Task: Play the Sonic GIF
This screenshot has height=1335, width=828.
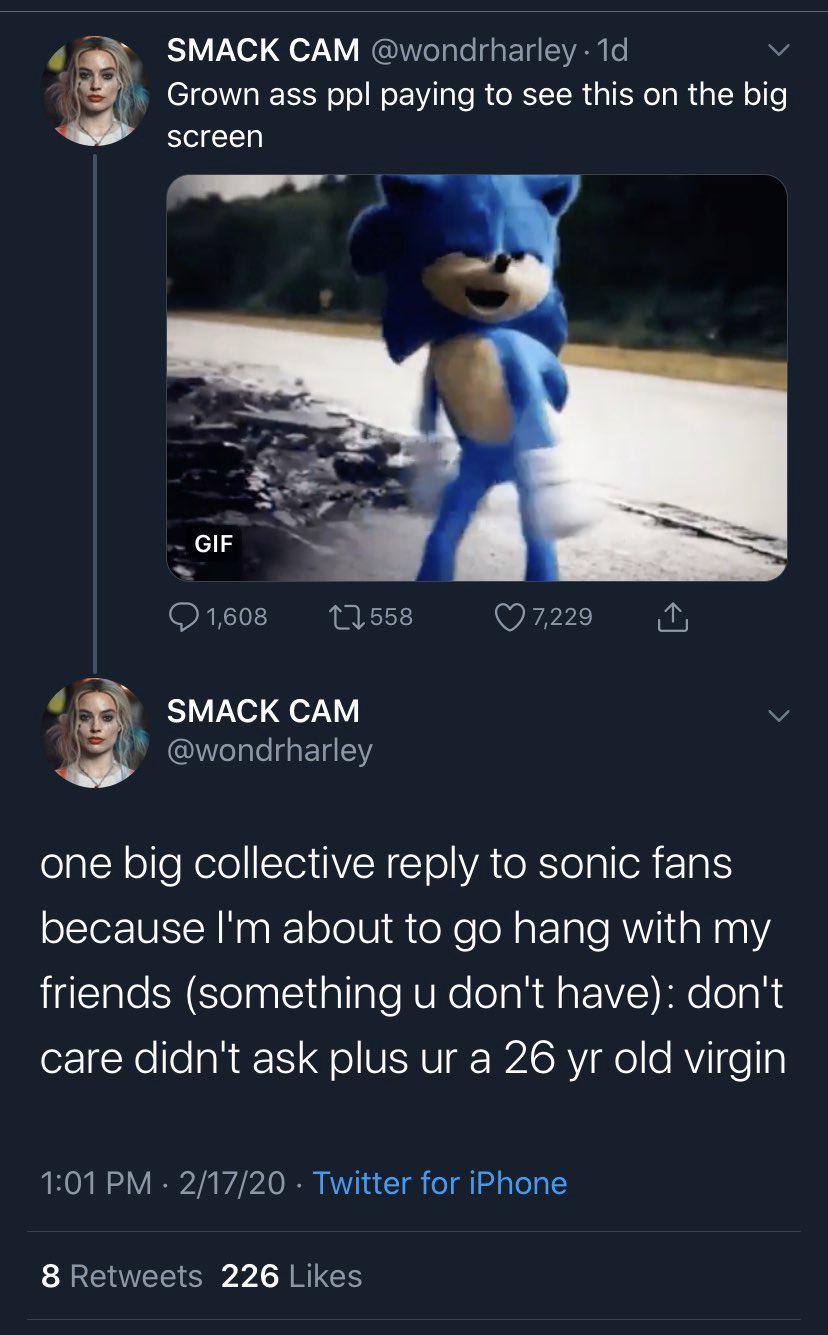Action: (x=476, y=377)
